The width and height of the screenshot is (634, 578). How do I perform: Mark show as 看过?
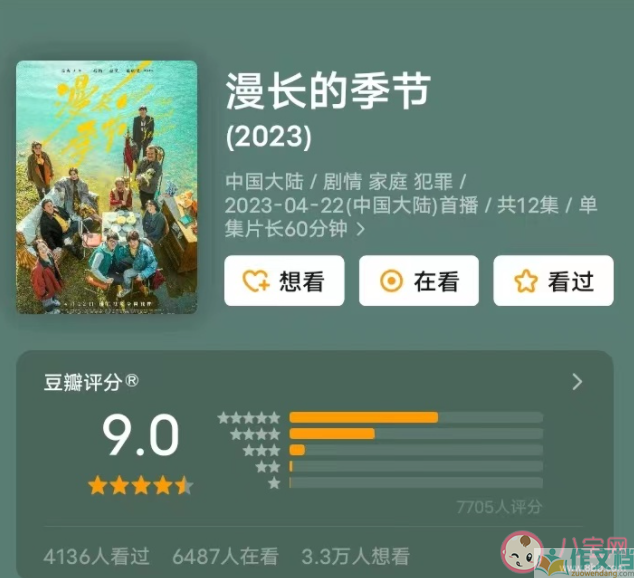(x=554, y=281)
